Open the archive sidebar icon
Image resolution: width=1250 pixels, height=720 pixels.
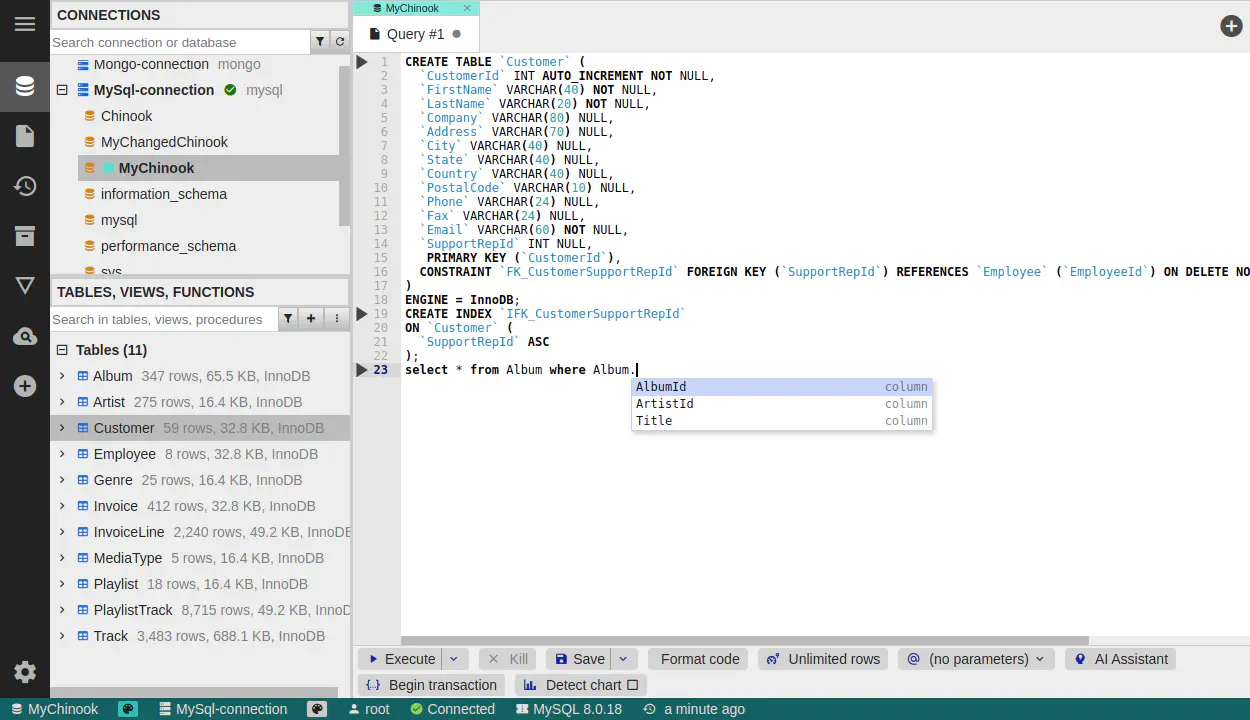coord(25,236)
